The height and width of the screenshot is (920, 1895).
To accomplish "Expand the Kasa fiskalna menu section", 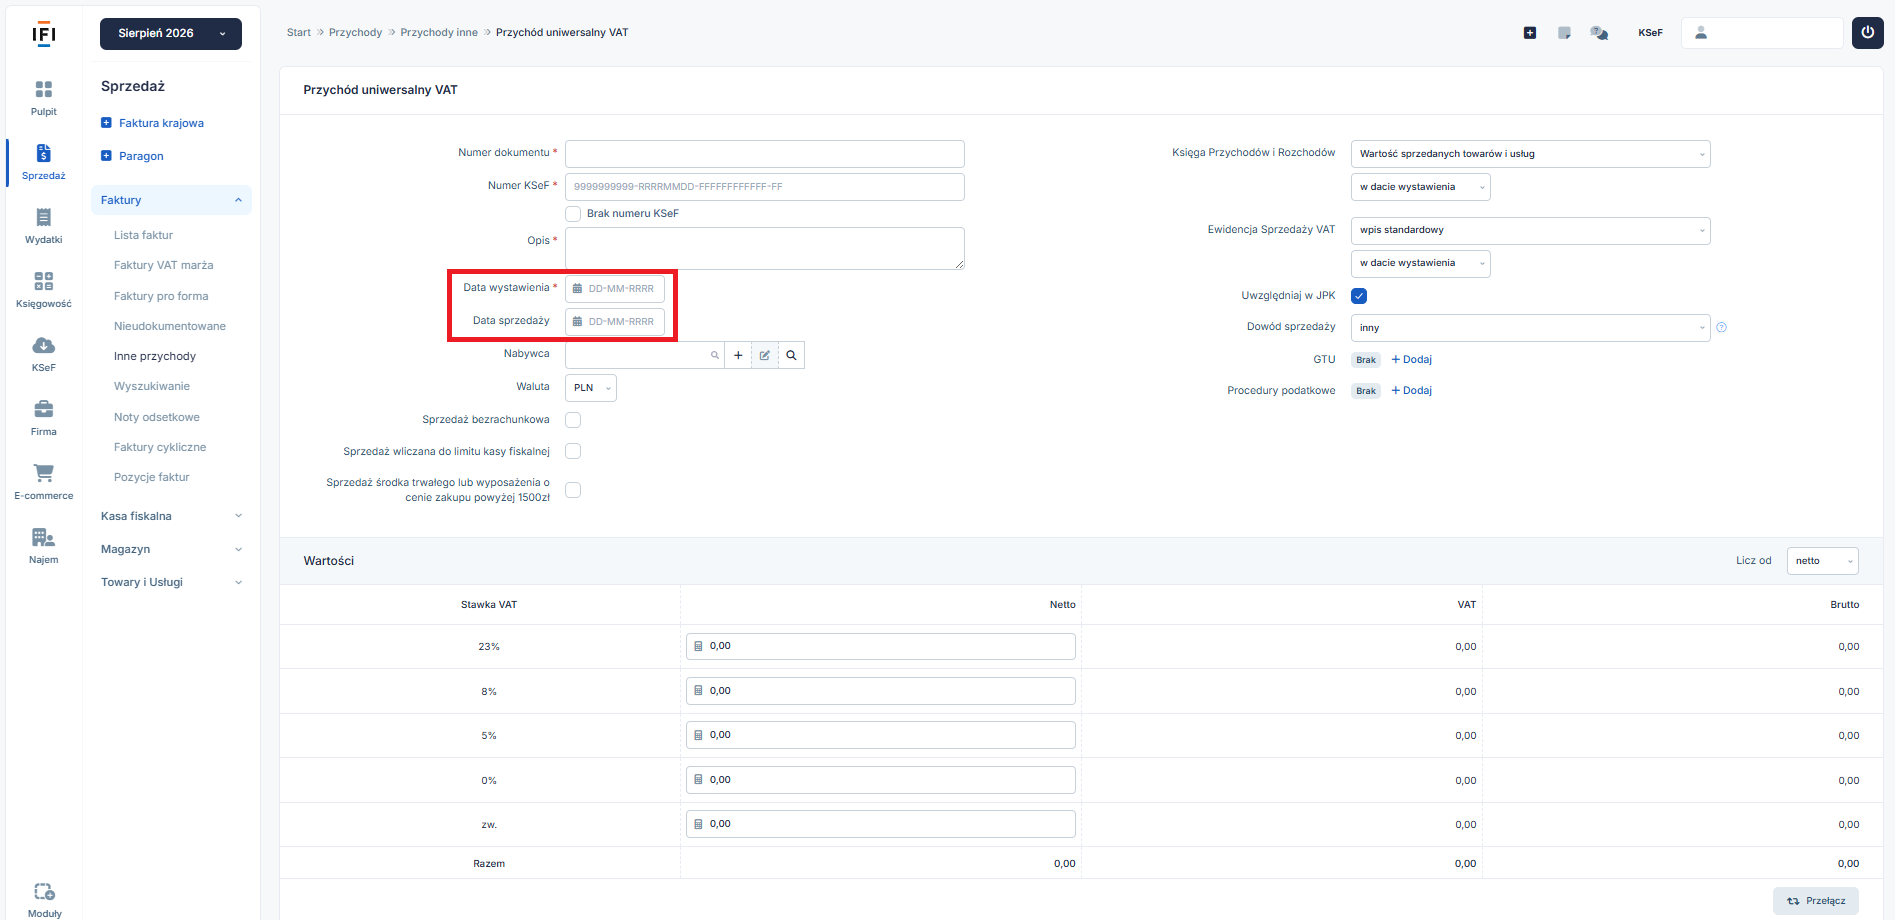I will click(x=171, y=516).
